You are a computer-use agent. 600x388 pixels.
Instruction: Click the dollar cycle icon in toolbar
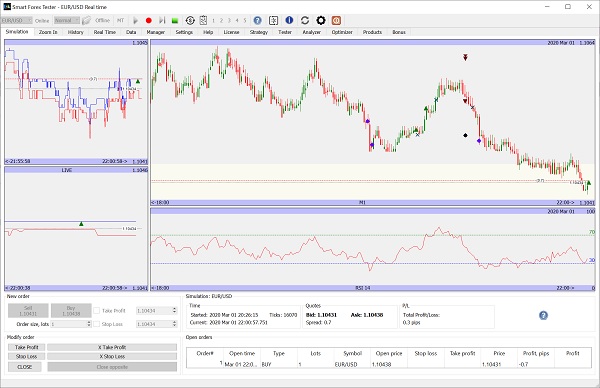point(190,20)
